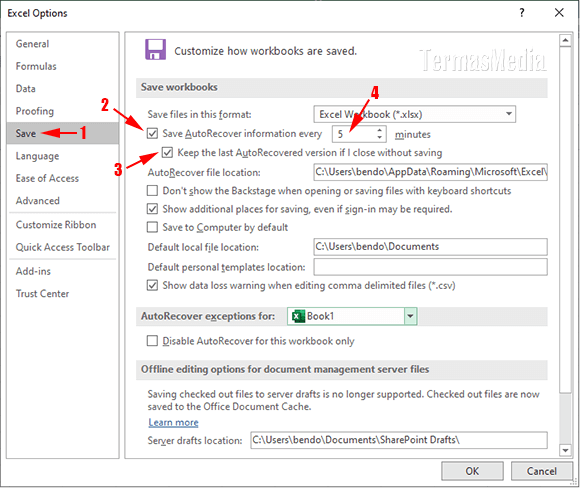The height and width of the screenshot is (488, 580).
Task: Select the Advanced category
Action: coord(38,201)
